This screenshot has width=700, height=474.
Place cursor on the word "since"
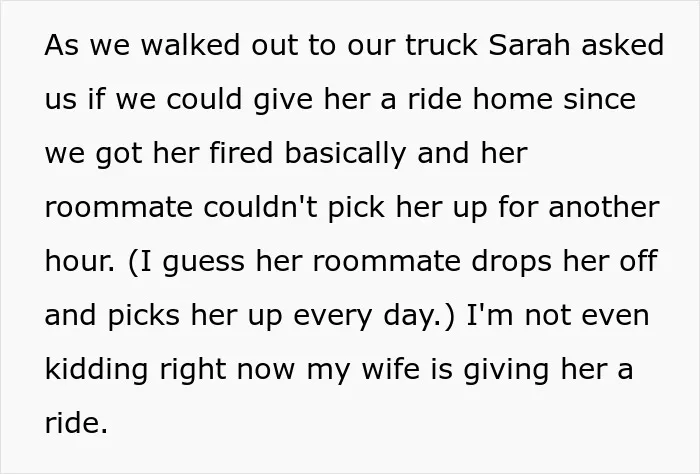click(599, 99)
